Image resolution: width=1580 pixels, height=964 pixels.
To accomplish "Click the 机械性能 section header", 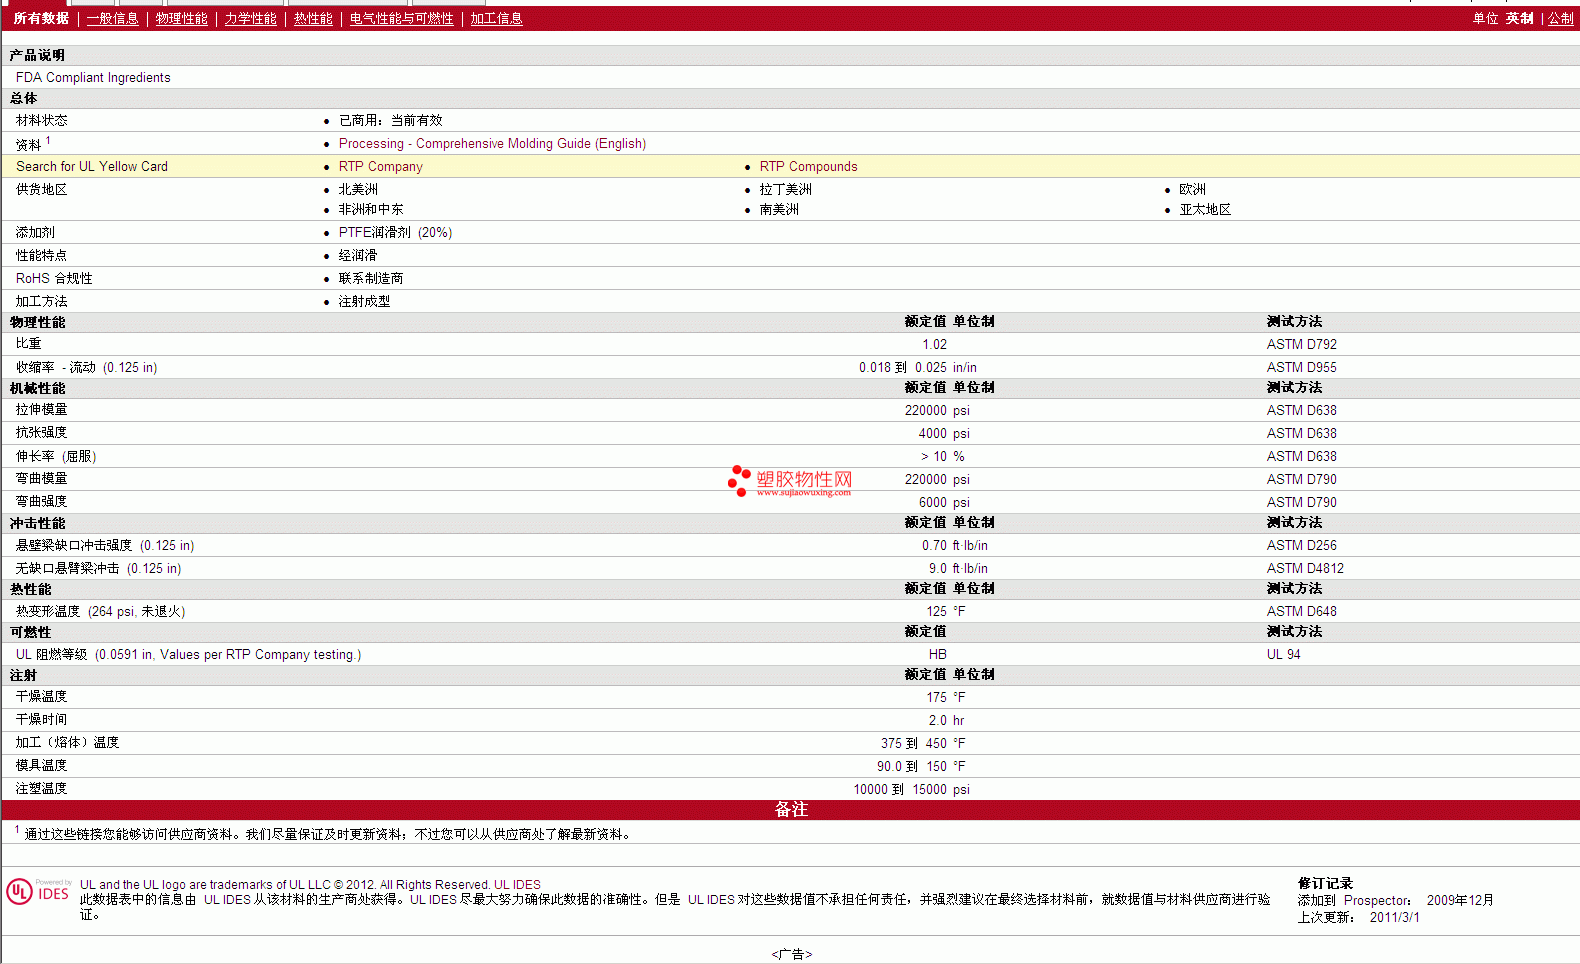I will pos(37,389).
